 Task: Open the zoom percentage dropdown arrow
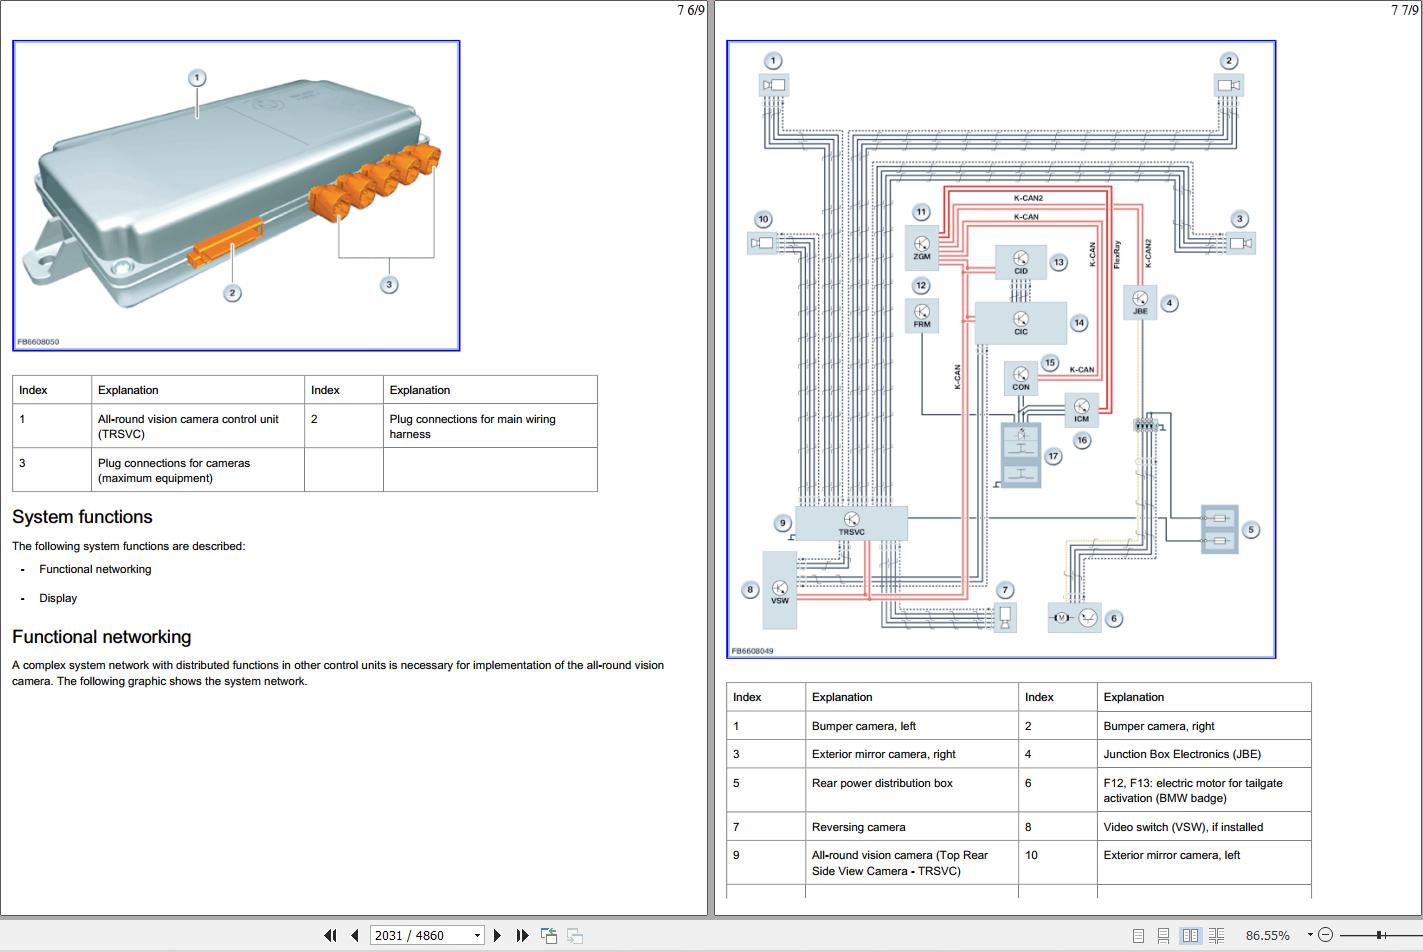1310,935
